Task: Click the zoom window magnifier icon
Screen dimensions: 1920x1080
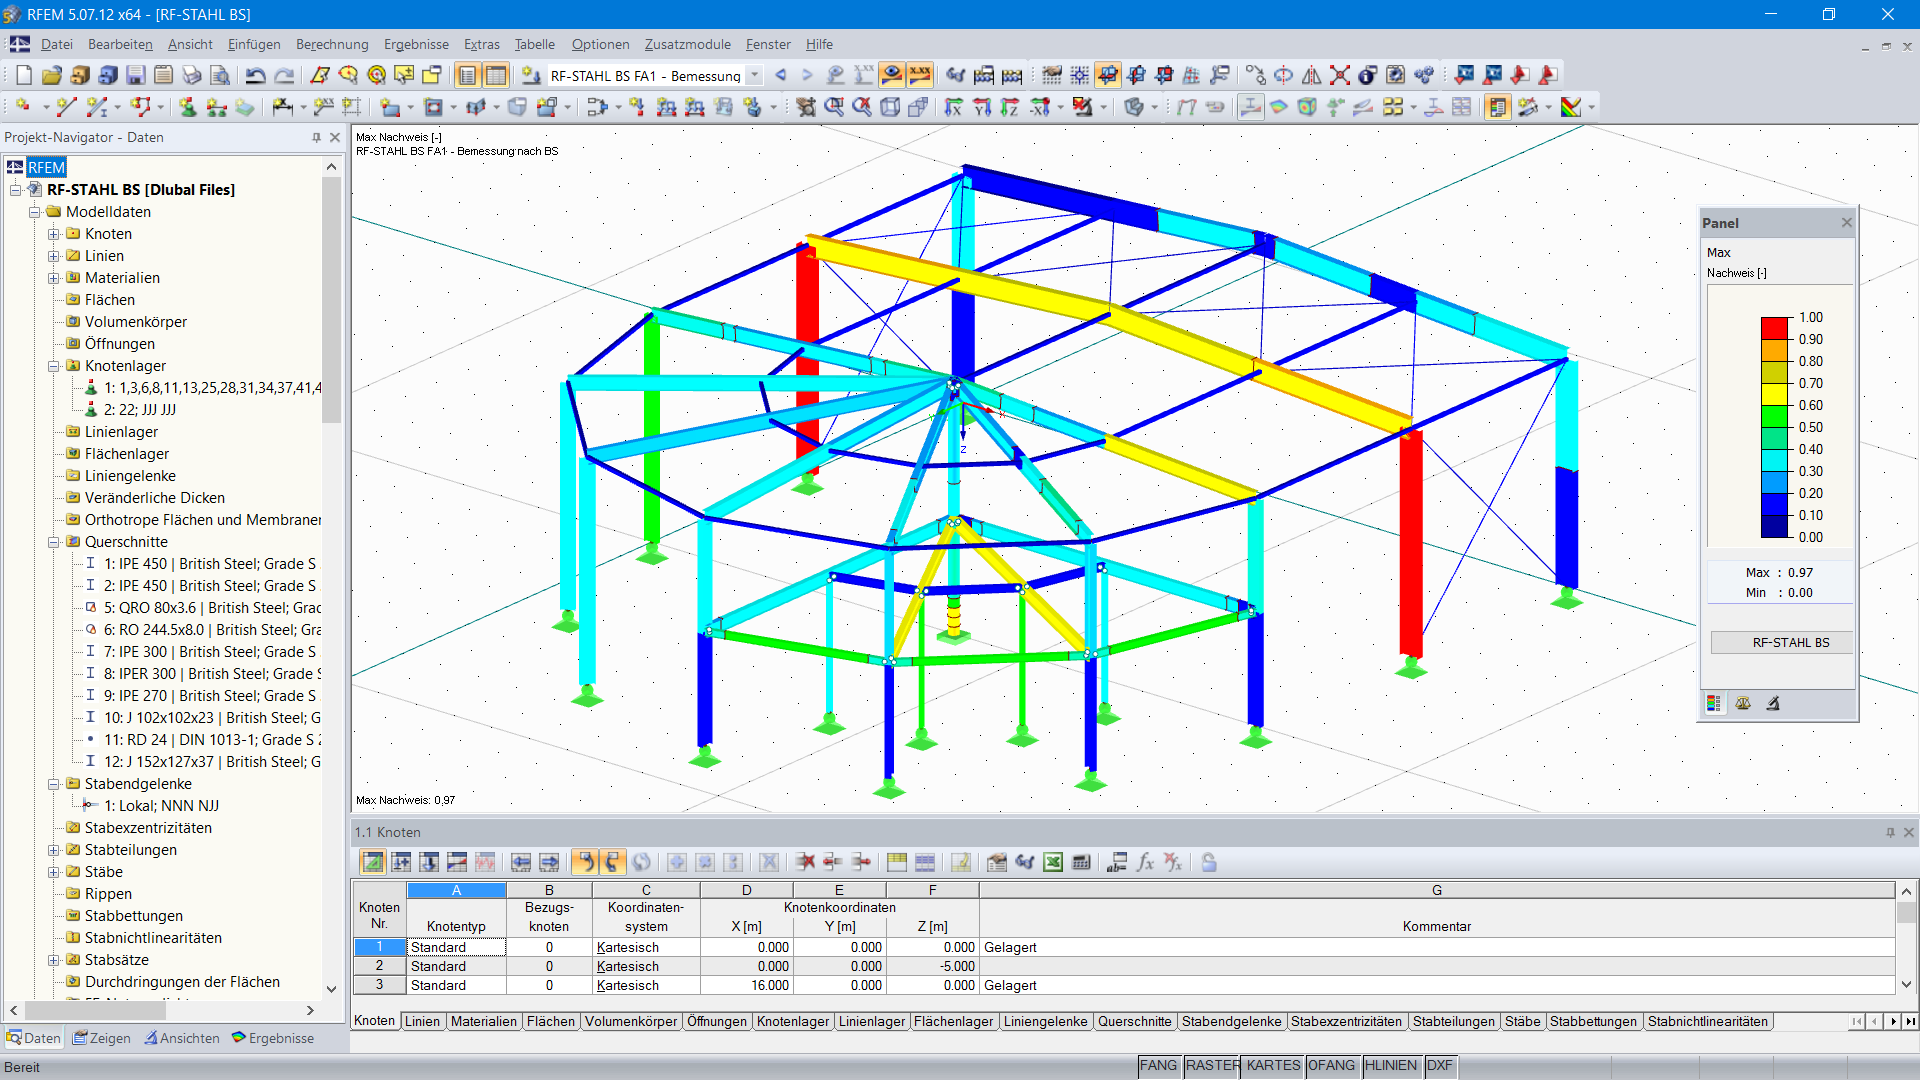Action: tap(834, 107)
